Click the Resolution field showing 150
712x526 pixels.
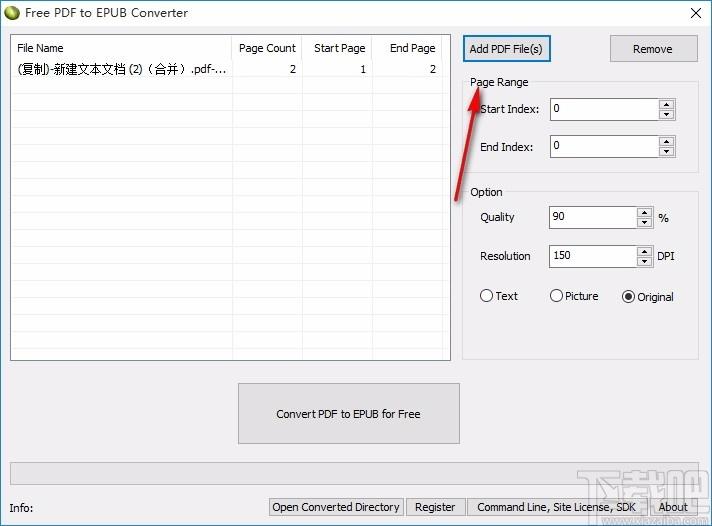[x=593, y=256]
